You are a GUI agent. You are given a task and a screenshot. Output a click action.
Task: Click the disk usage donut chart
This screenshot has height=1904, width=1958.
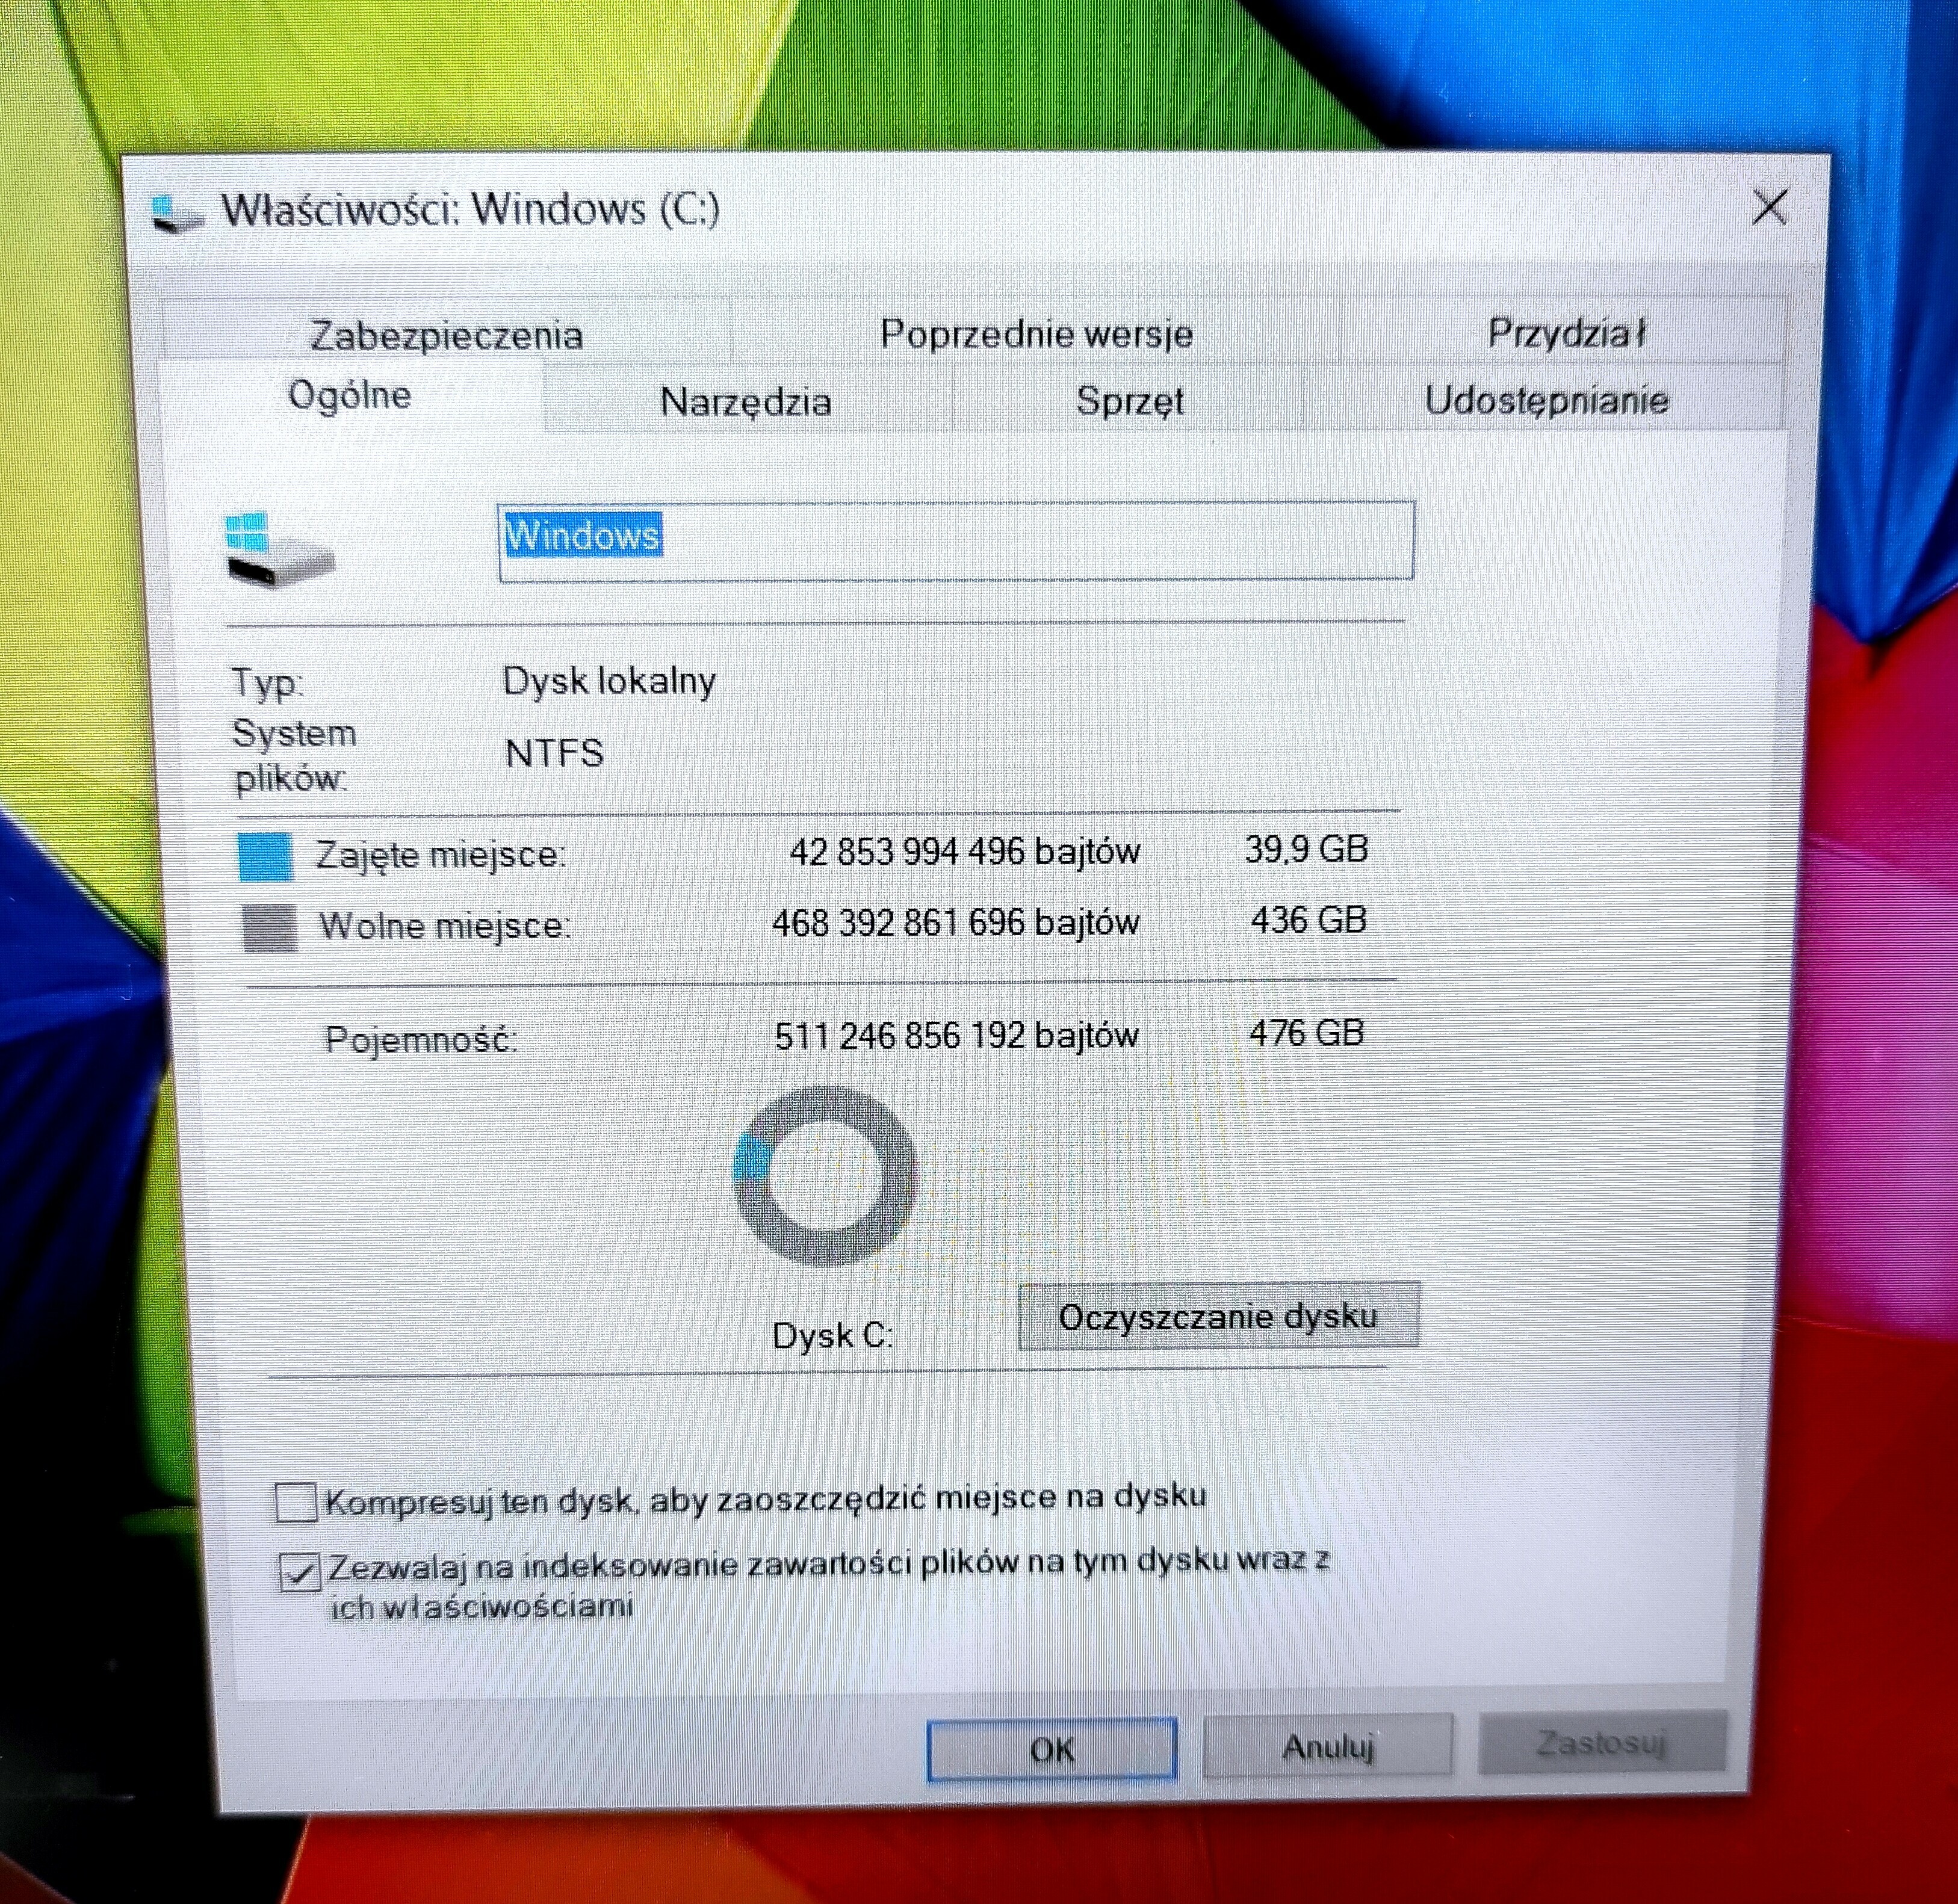coord(825,1176)
